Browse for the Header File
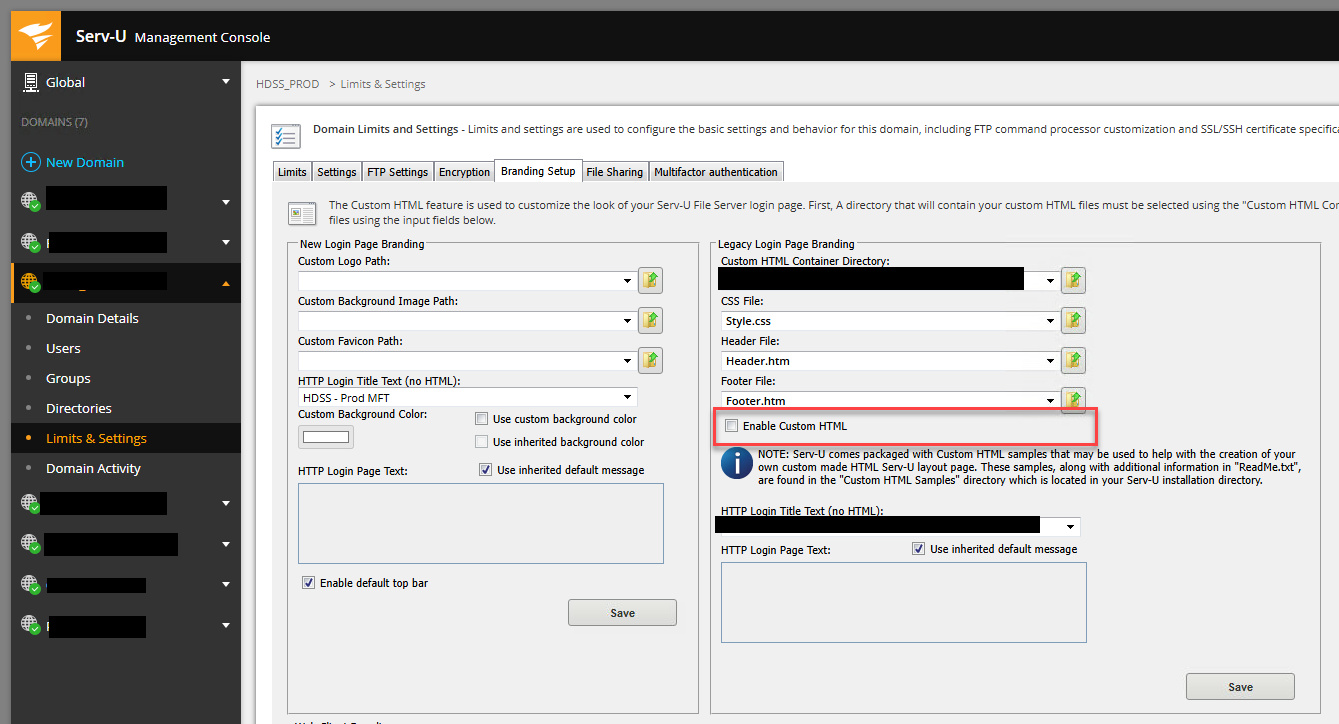Image resolution: width=1339 pixels, height=724 pixels. coord(1074,360)
